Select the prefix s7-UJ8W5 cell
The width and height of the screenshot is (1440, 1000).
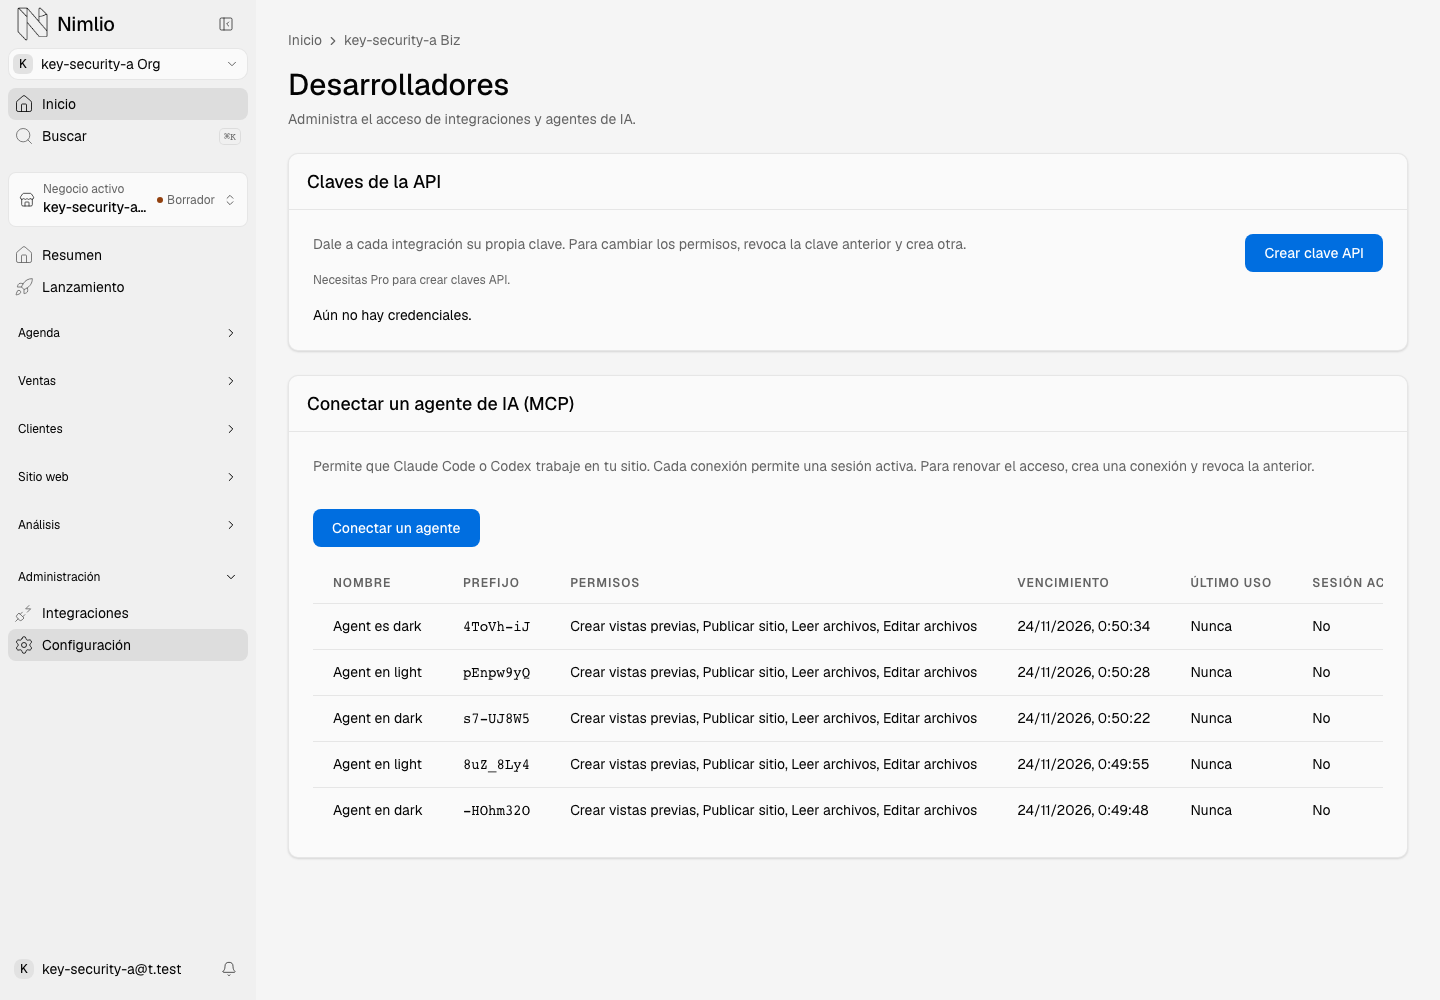(x=496, y=719)
